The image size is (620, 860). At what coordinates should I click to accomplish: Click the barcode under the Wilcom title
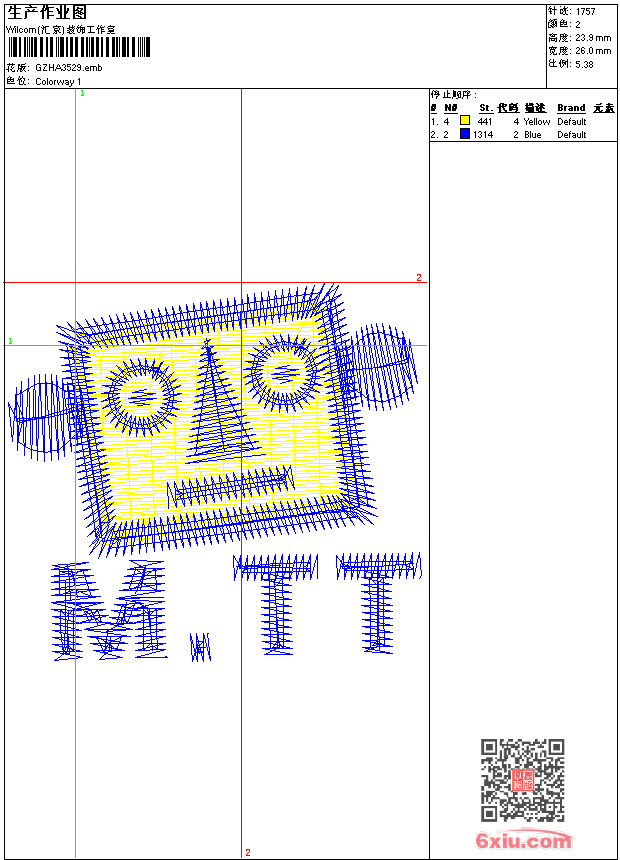click(79, 47)
